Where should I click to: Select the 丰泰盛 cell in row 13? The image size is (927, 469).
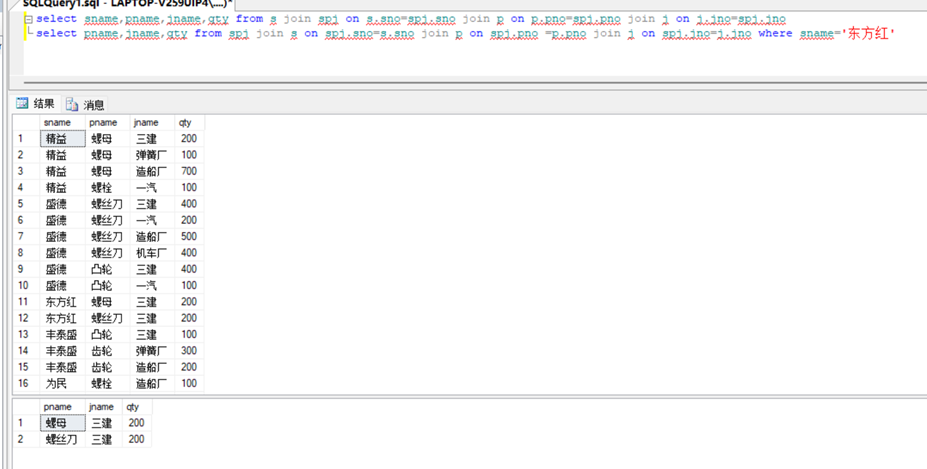click(x=63, y=335)
